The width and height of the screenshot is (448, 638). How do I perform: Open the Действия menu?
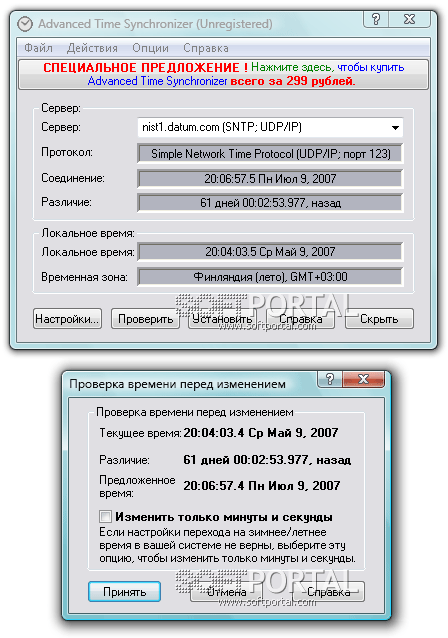click(92, 48)
